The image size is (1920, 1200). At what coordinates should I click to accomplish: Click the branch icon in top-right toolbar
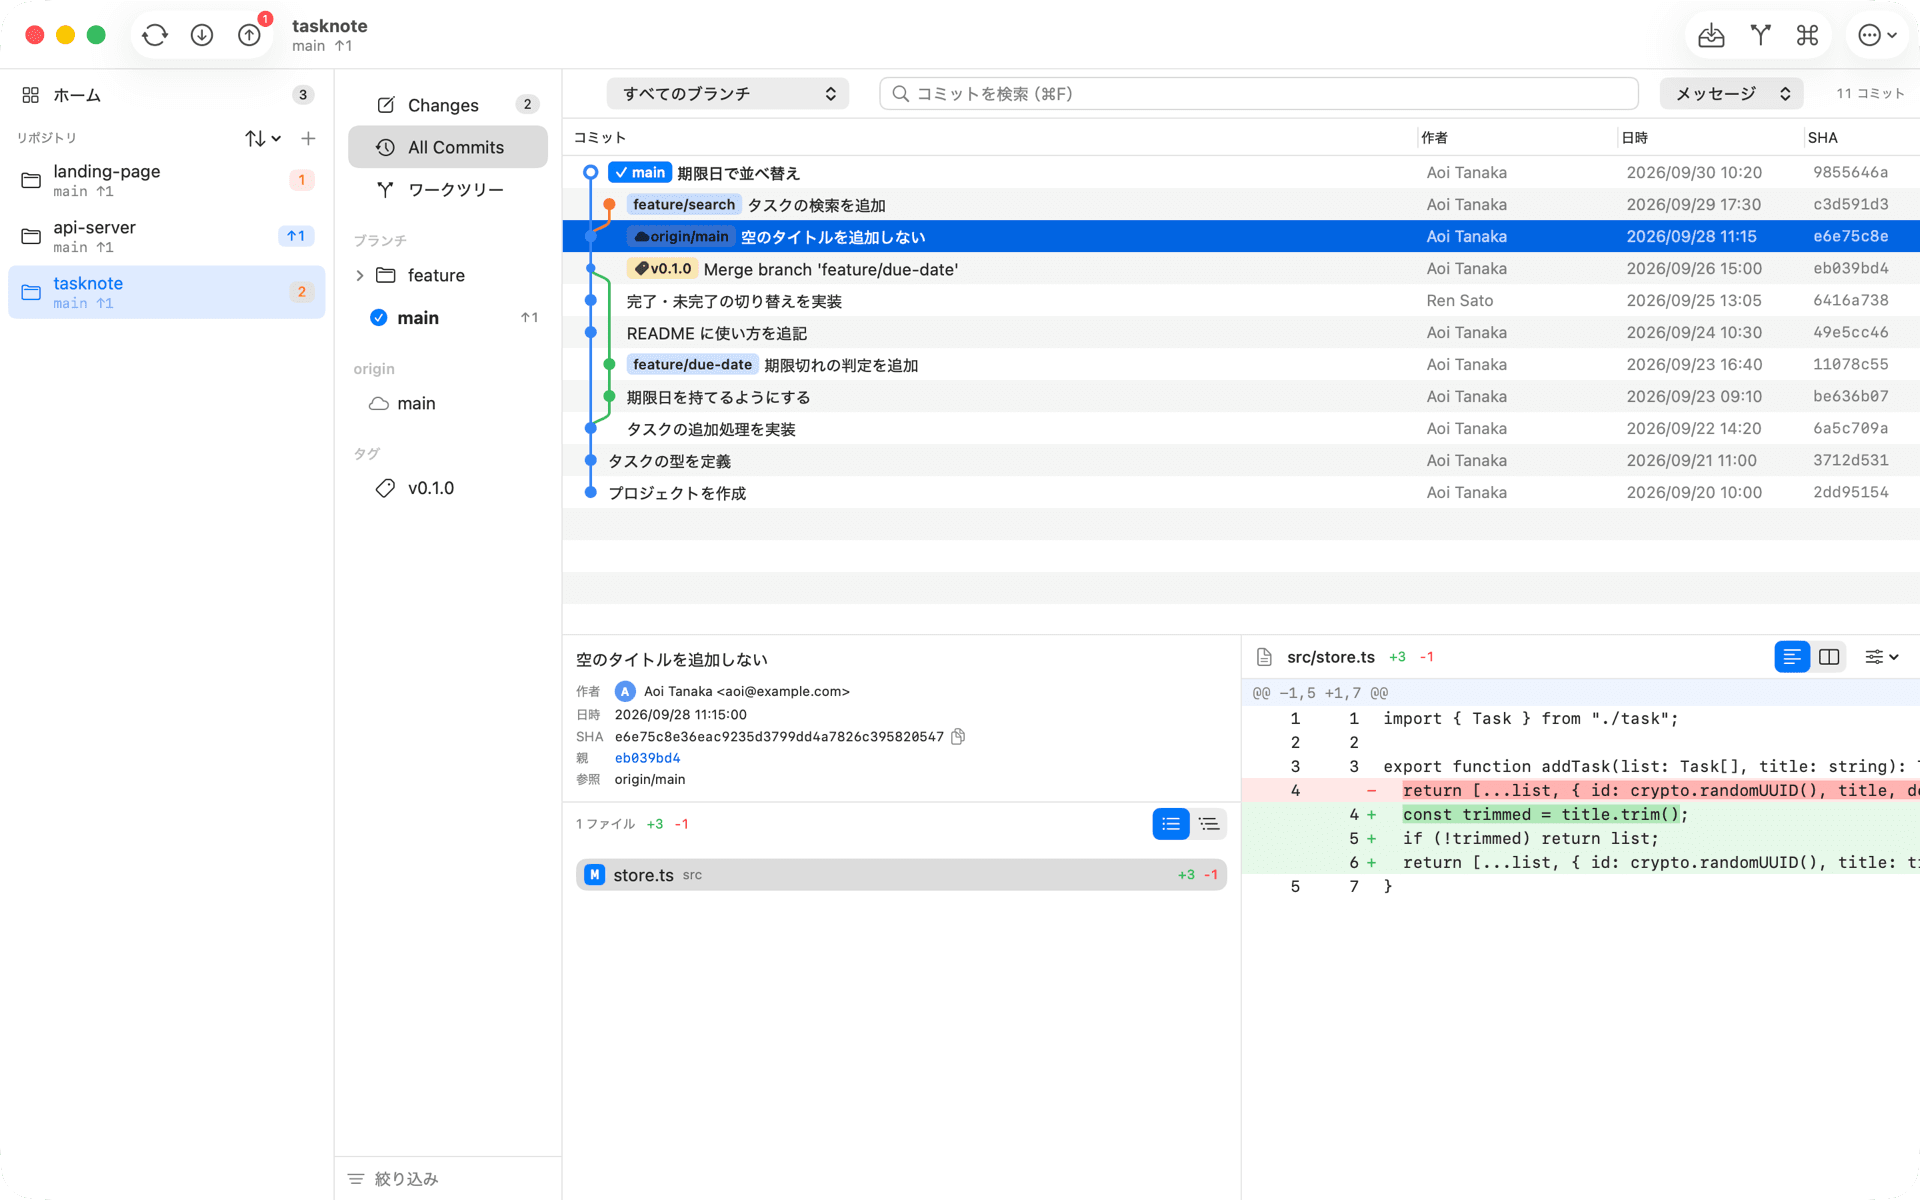[1761, 35]
